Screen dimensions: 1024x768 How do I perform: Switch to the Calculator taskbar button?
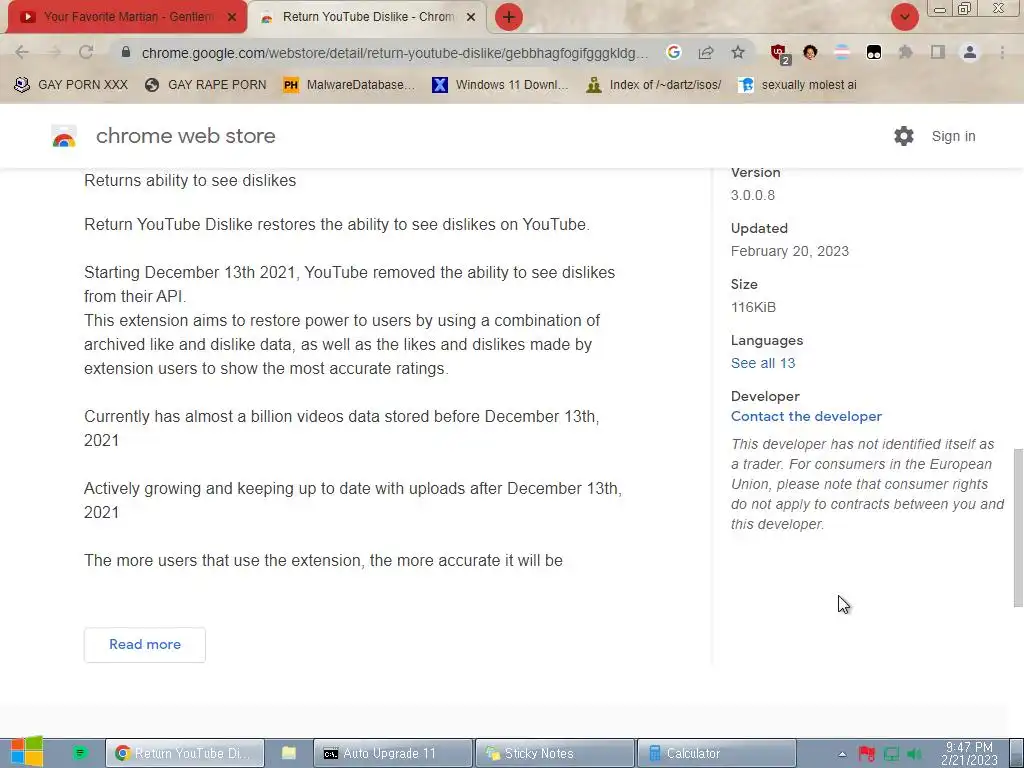716,753
